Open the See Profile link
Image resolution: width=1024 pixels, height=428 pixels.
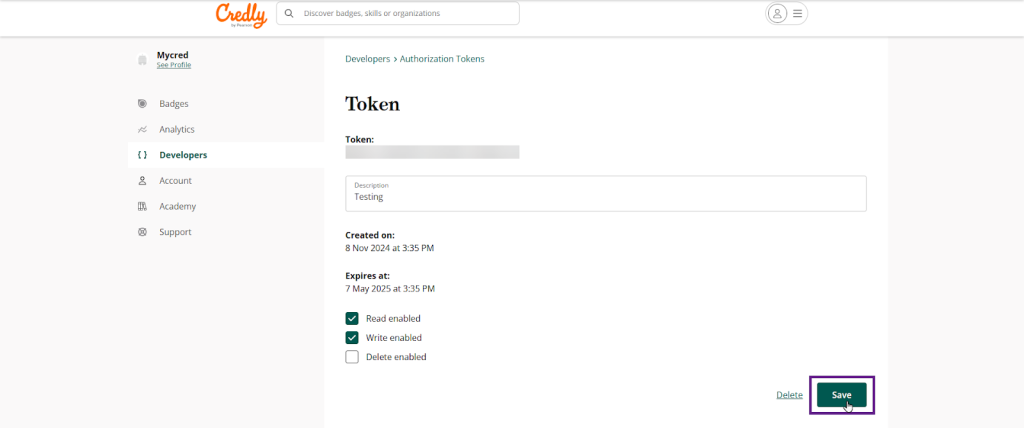coord(174,65)
